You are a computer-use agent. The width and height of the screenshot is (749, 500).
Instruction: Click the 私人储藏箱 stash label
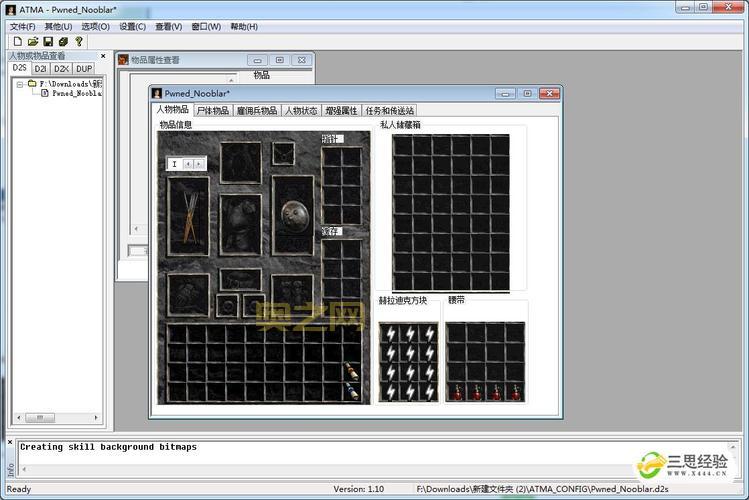coord(400,125)
